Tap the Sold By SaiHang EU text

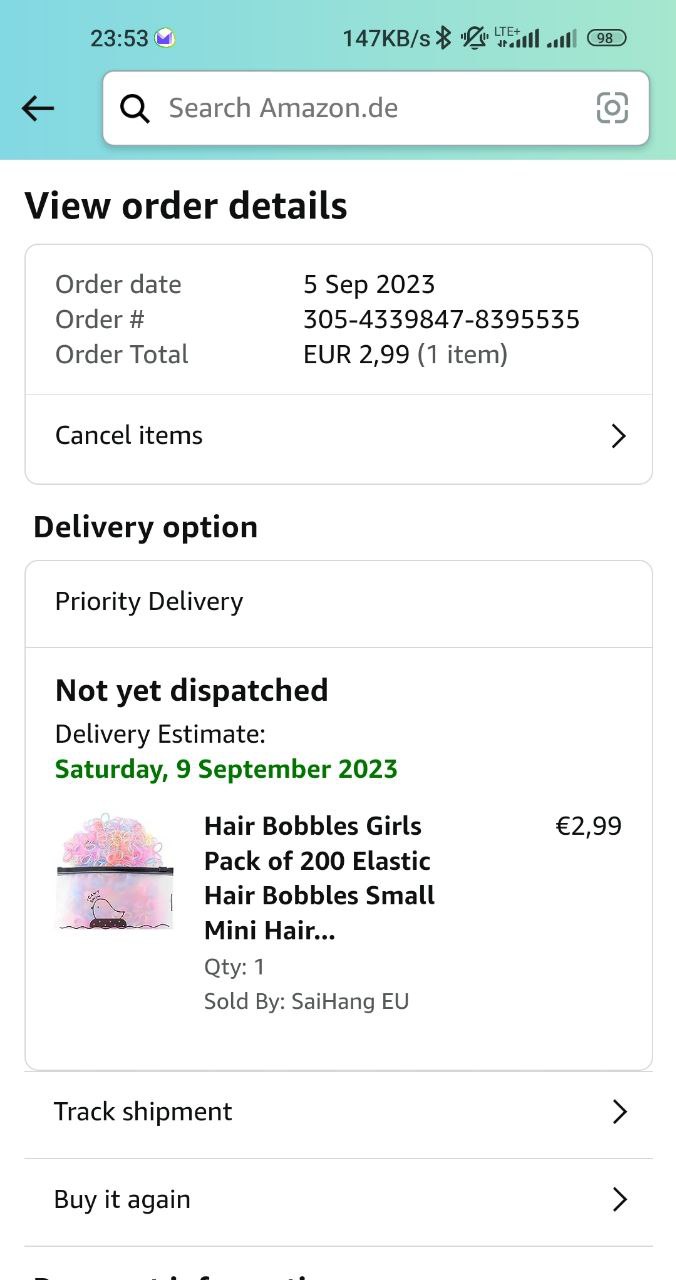pos(306,1001)
